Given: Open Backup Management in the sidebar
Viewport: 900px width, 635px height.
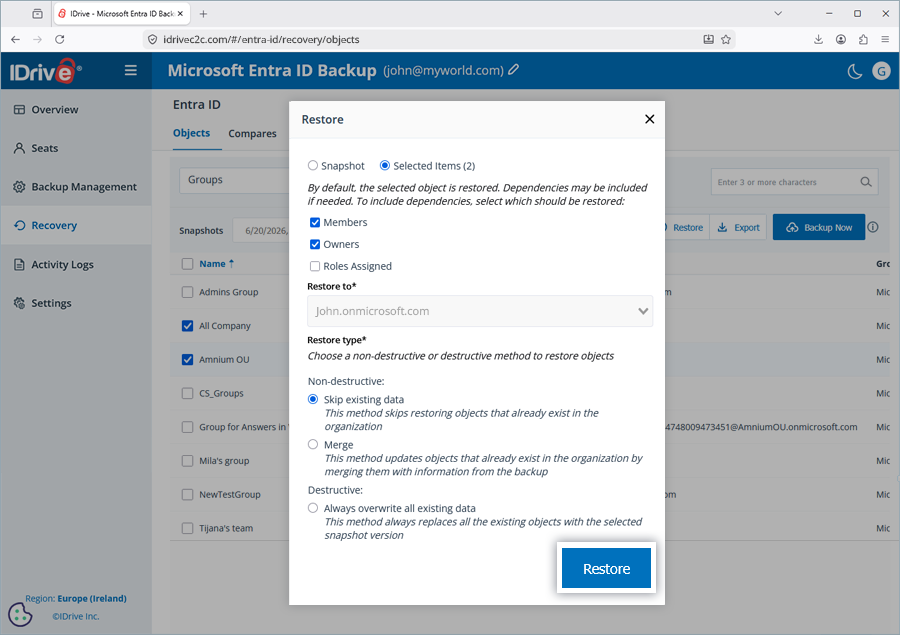Looking at the screenshot, I should pyautogui.click(x=75, y=187).
